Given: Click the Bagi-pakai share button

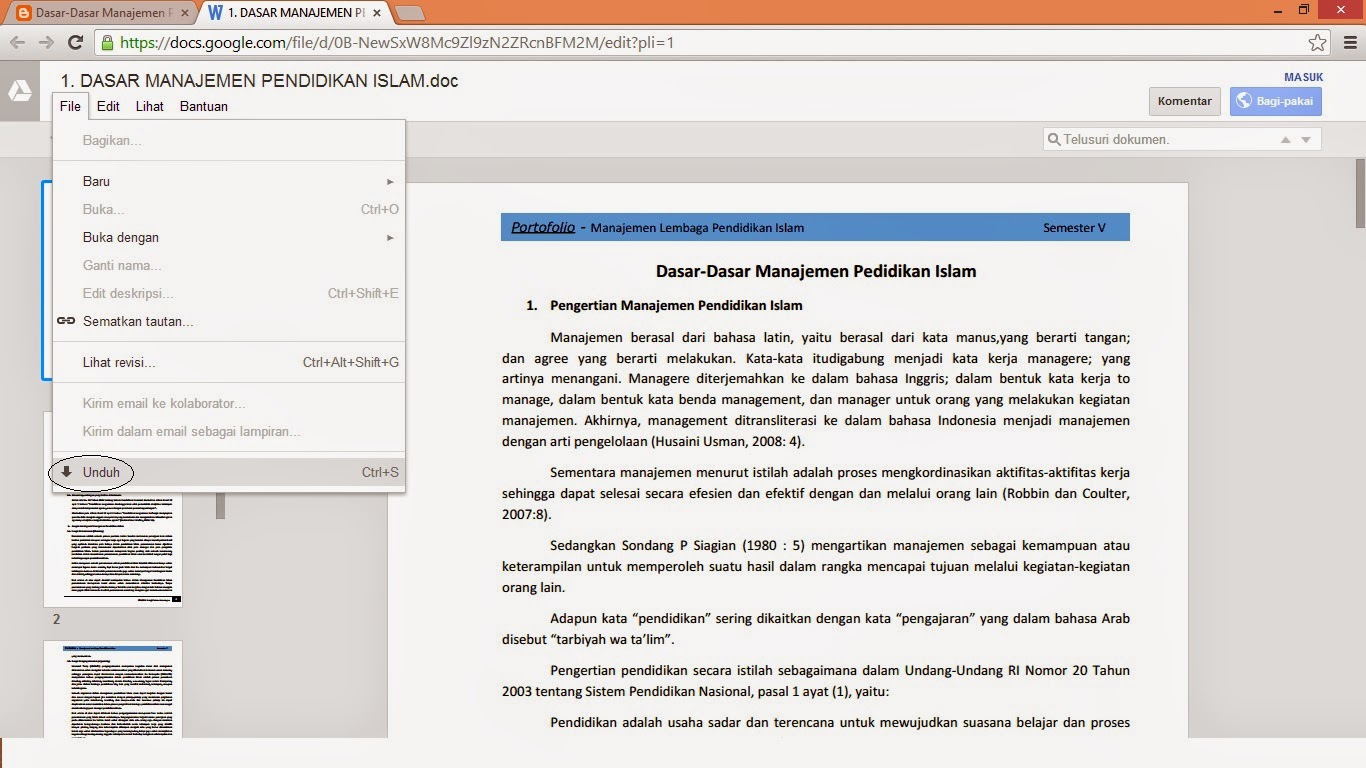Looking at the screenshot, I should 1276,101.
